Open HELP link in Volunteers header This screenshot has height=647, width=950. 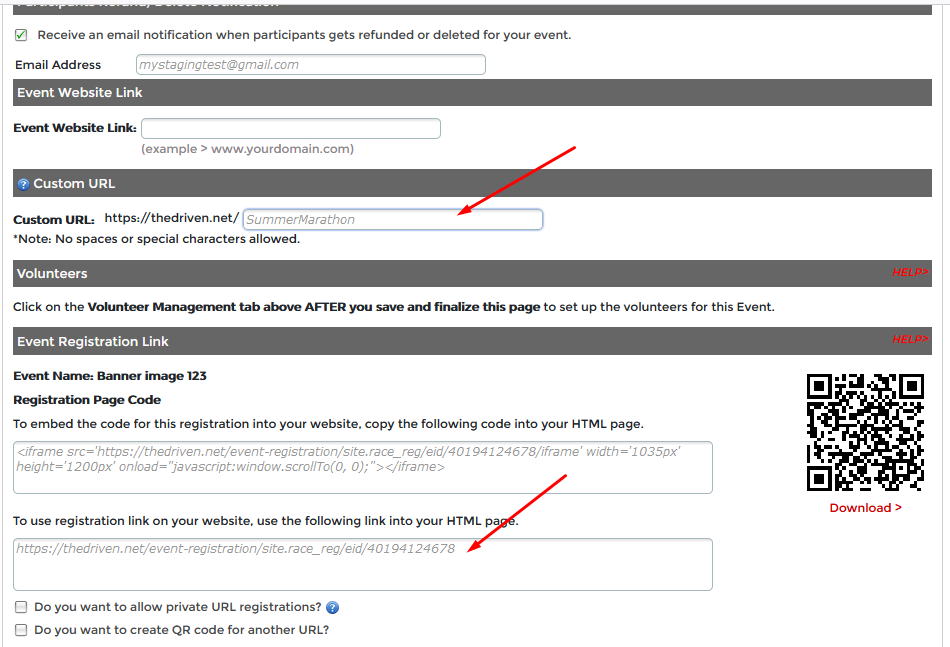(x=910, y=272)
